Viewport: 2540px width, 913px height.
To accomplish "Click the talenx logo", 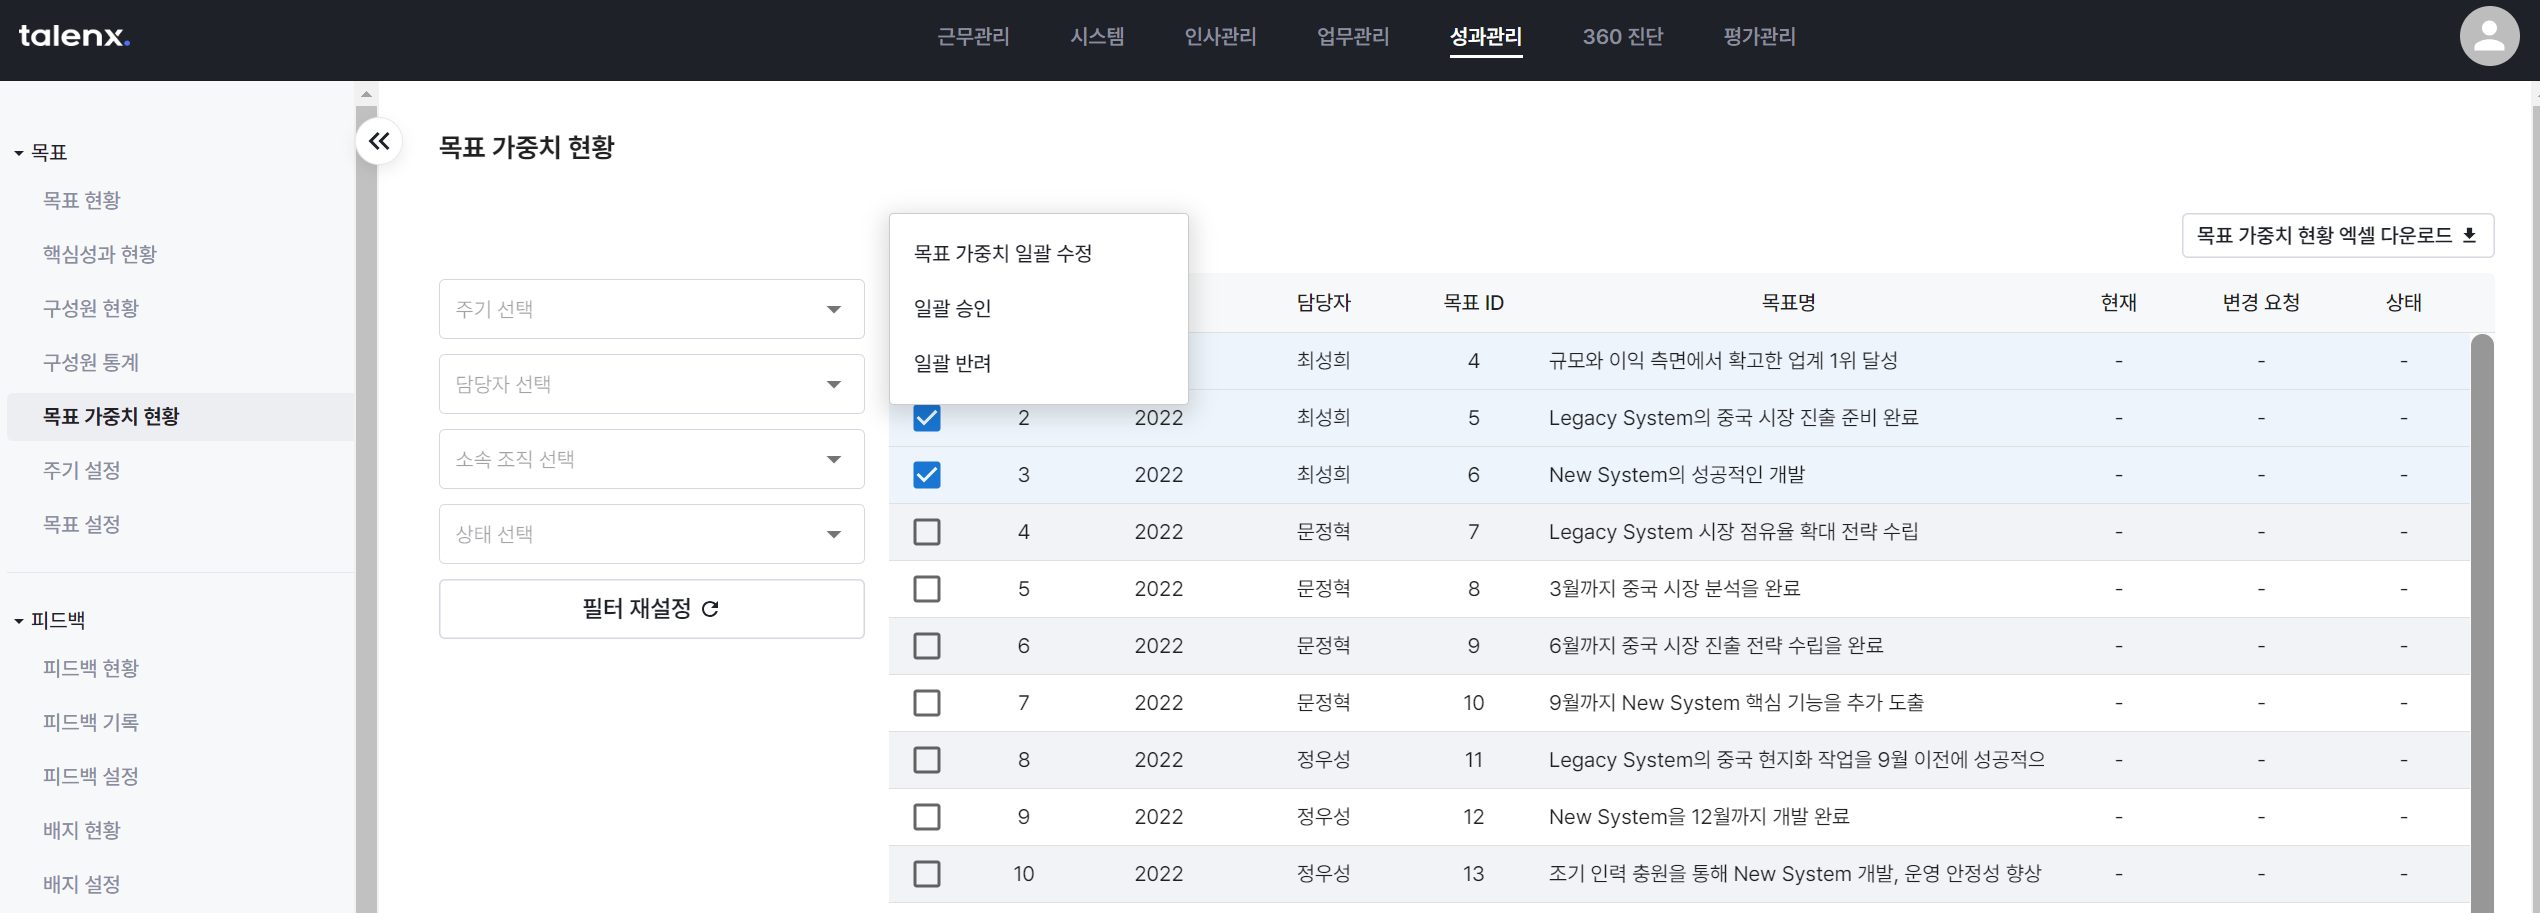I will 74,37.
